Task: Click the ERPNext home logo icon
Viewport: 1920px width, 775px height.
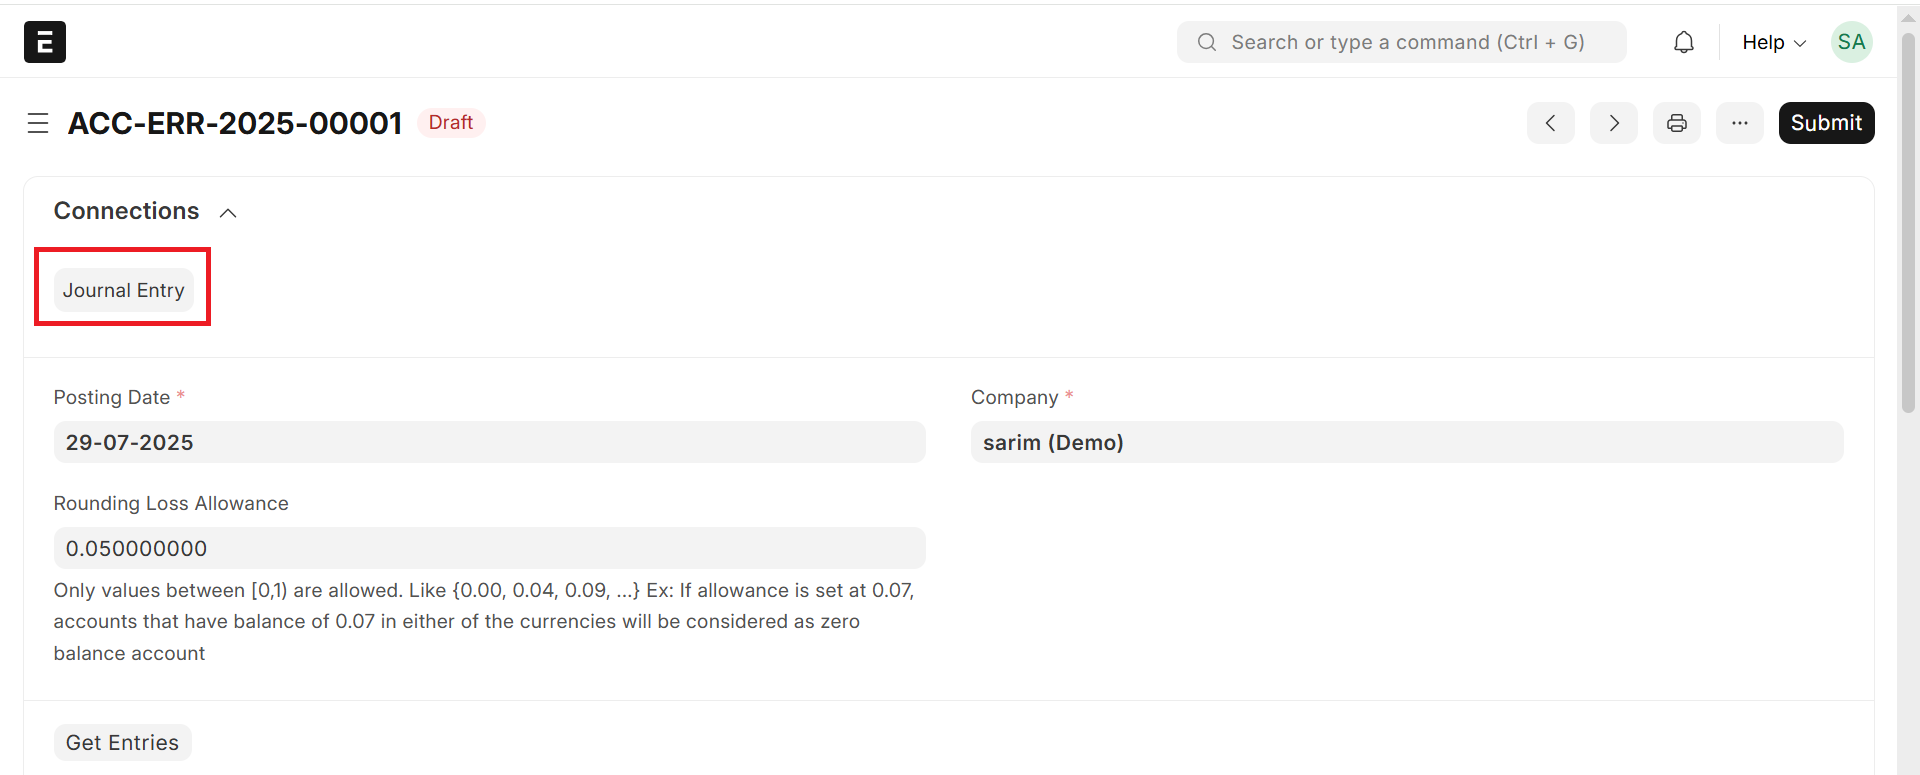Action: point(45,42)
